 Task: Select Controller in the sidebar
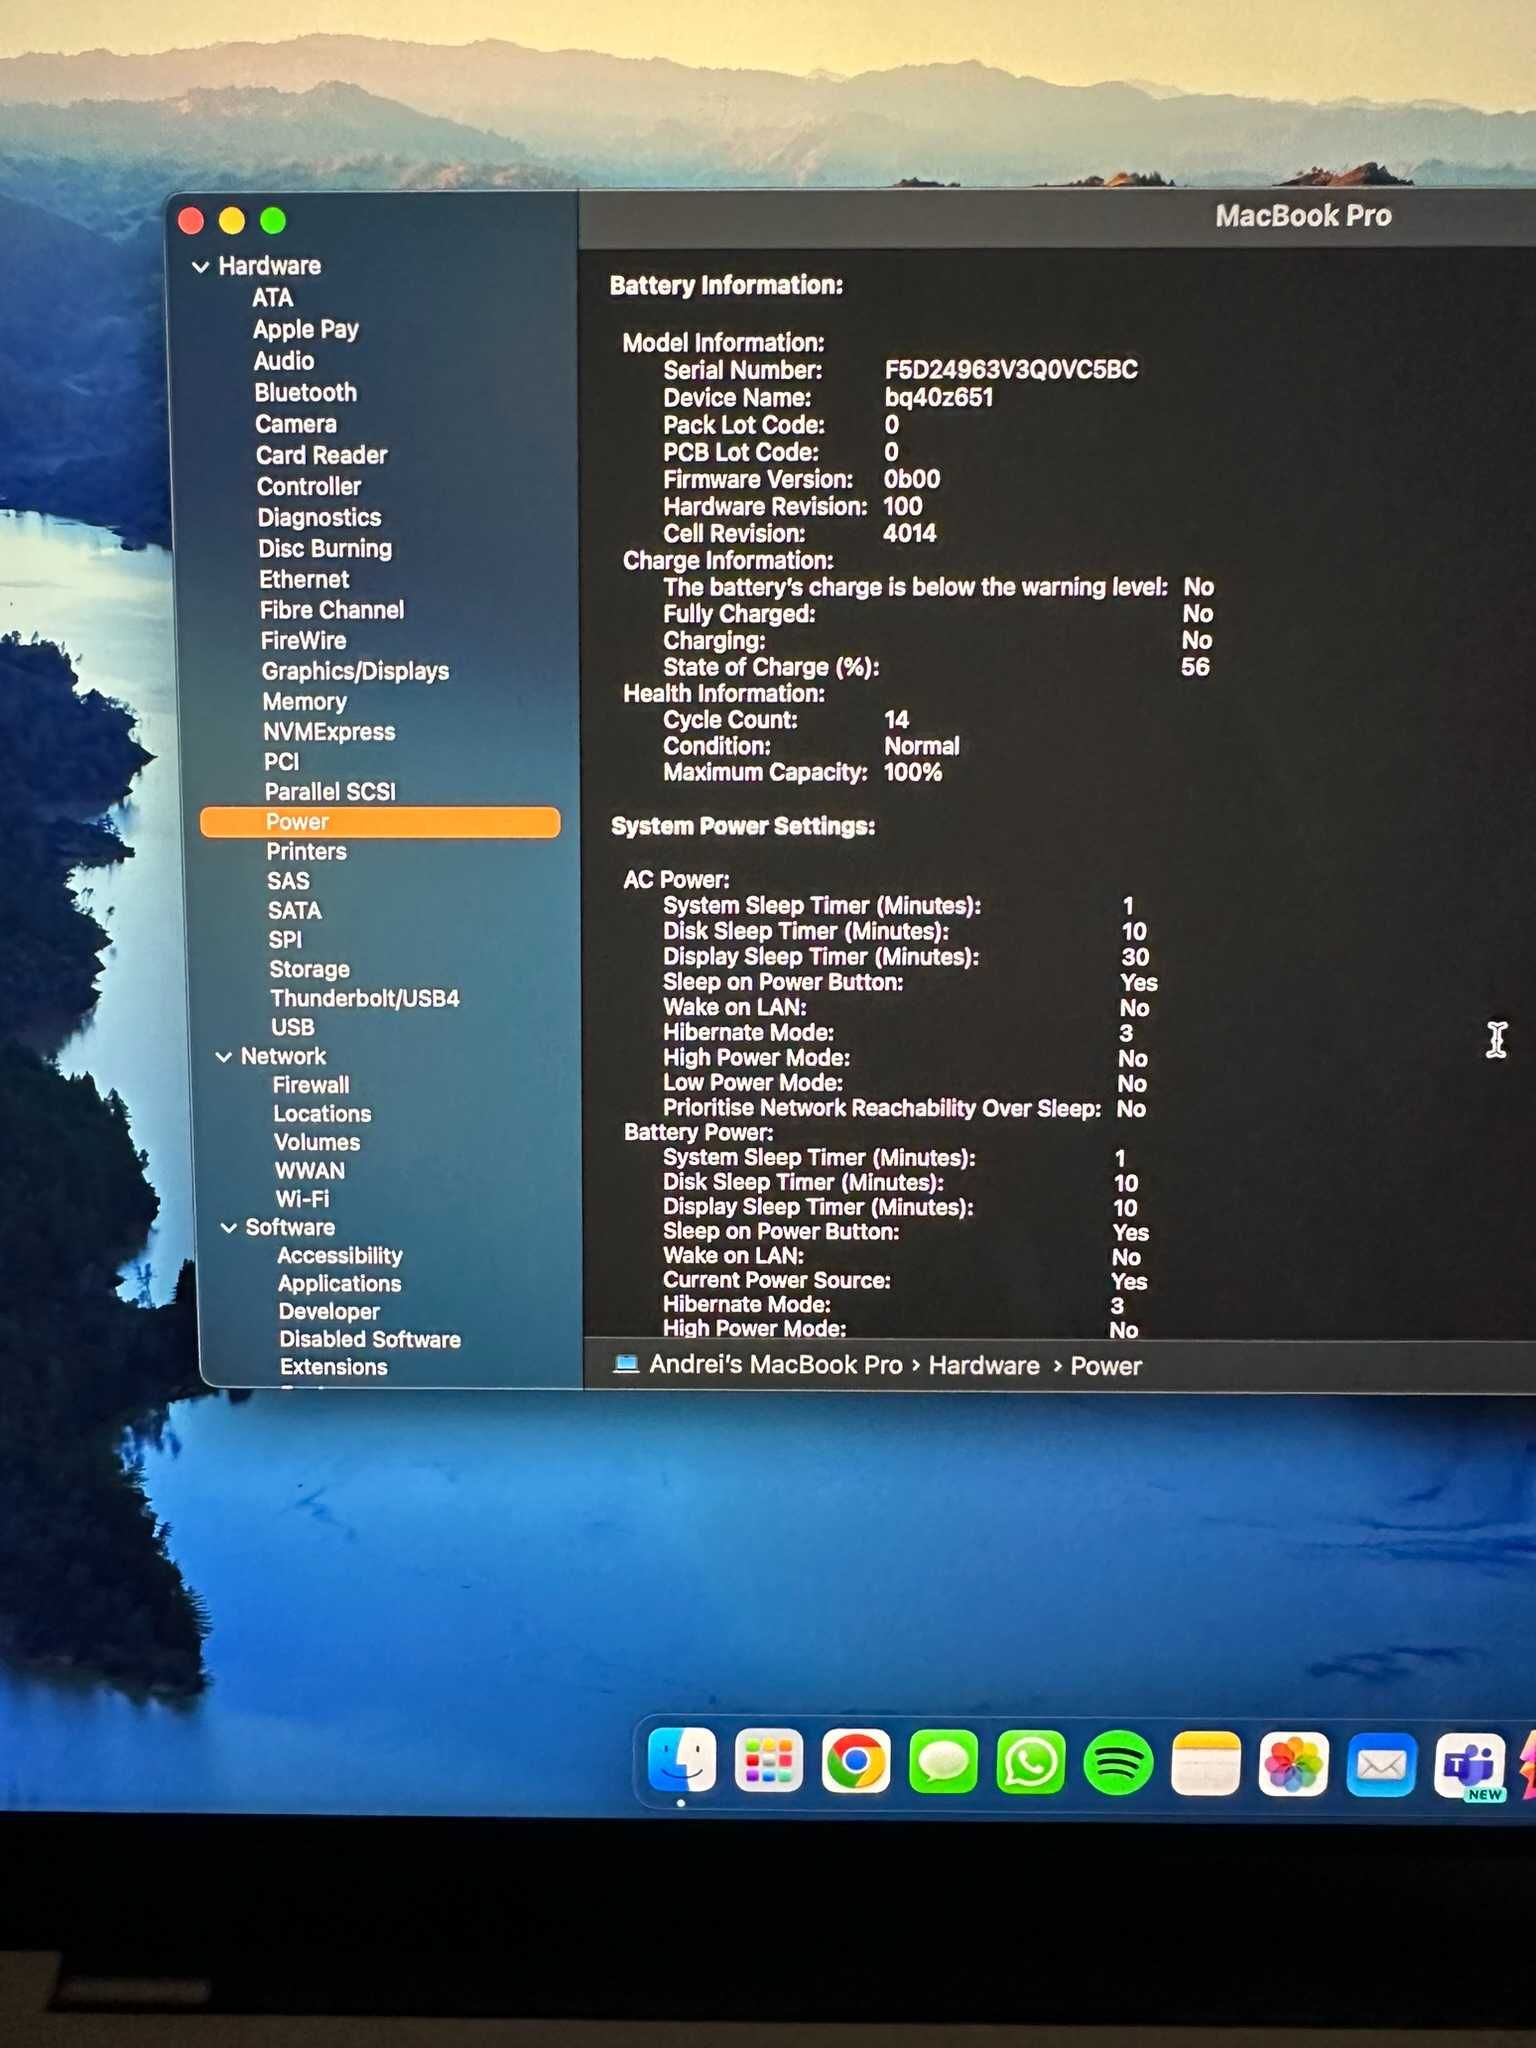(309, 486)
